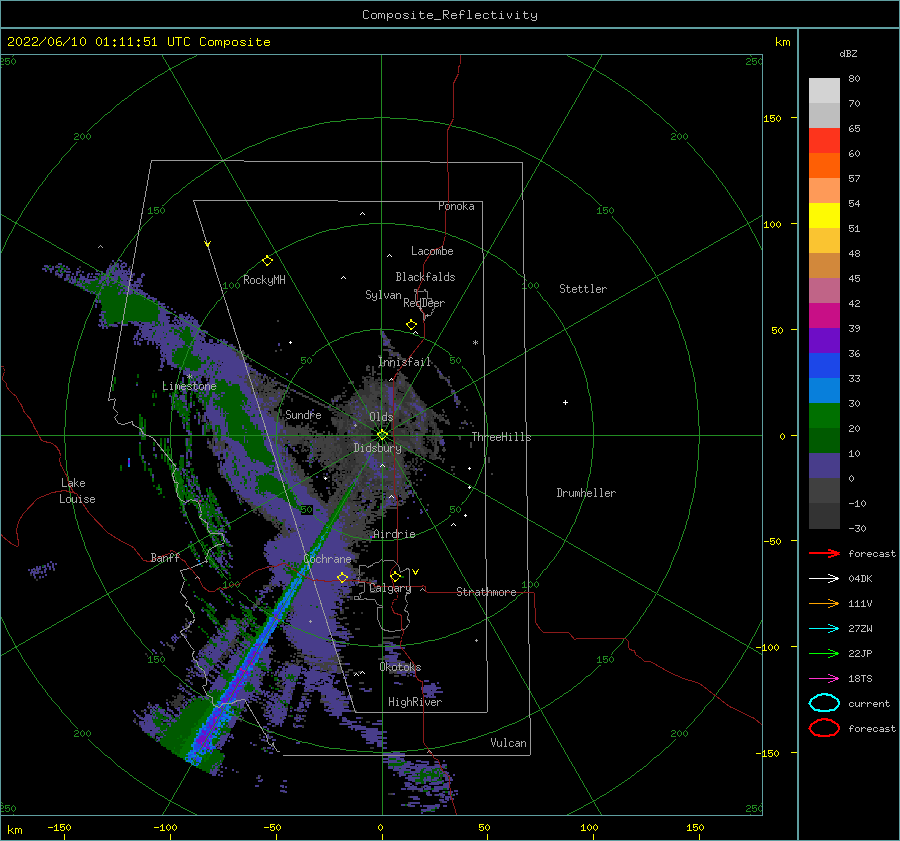Select the 65 dBZ red swatch
The height and width of the screenshot is (841, 900).
(x=824, y=140)
